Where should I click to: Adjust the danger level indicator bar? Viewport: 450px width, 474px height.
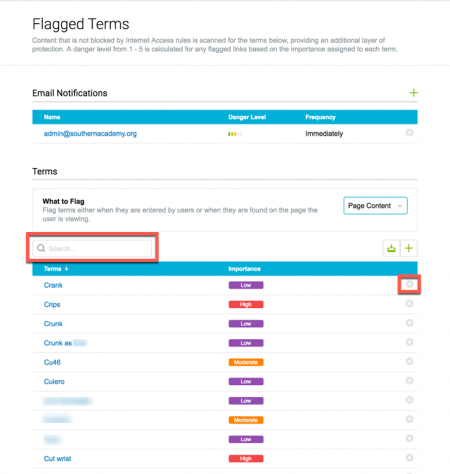point(235,134)
